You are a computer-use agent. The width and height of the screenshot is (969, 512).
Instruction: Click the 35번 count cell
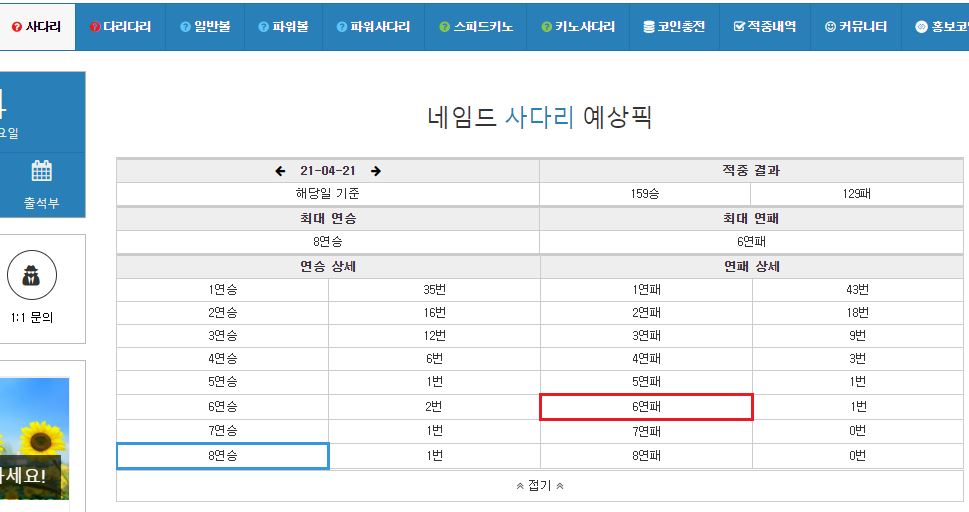tap(434, 289)
